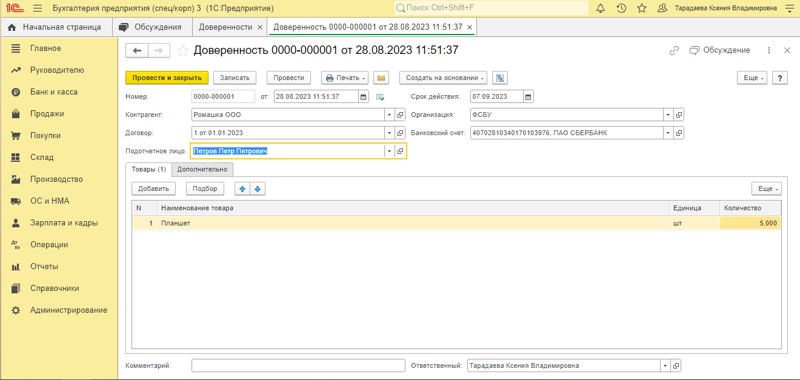Viewport: 800px width, 380px height.
Task: Switch to Начальная страница tab
Action: click(x=55, y=27)
